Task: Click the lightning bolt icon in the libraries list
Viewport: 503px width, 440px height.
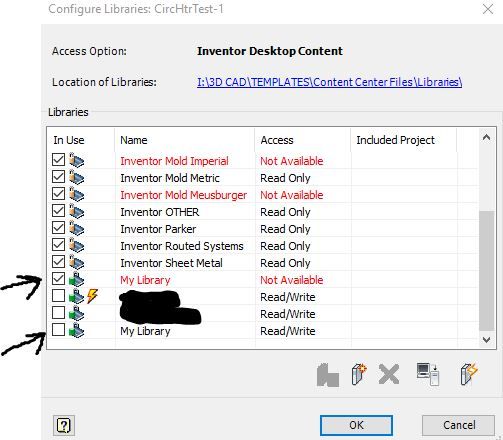Action: coord(92,296)
